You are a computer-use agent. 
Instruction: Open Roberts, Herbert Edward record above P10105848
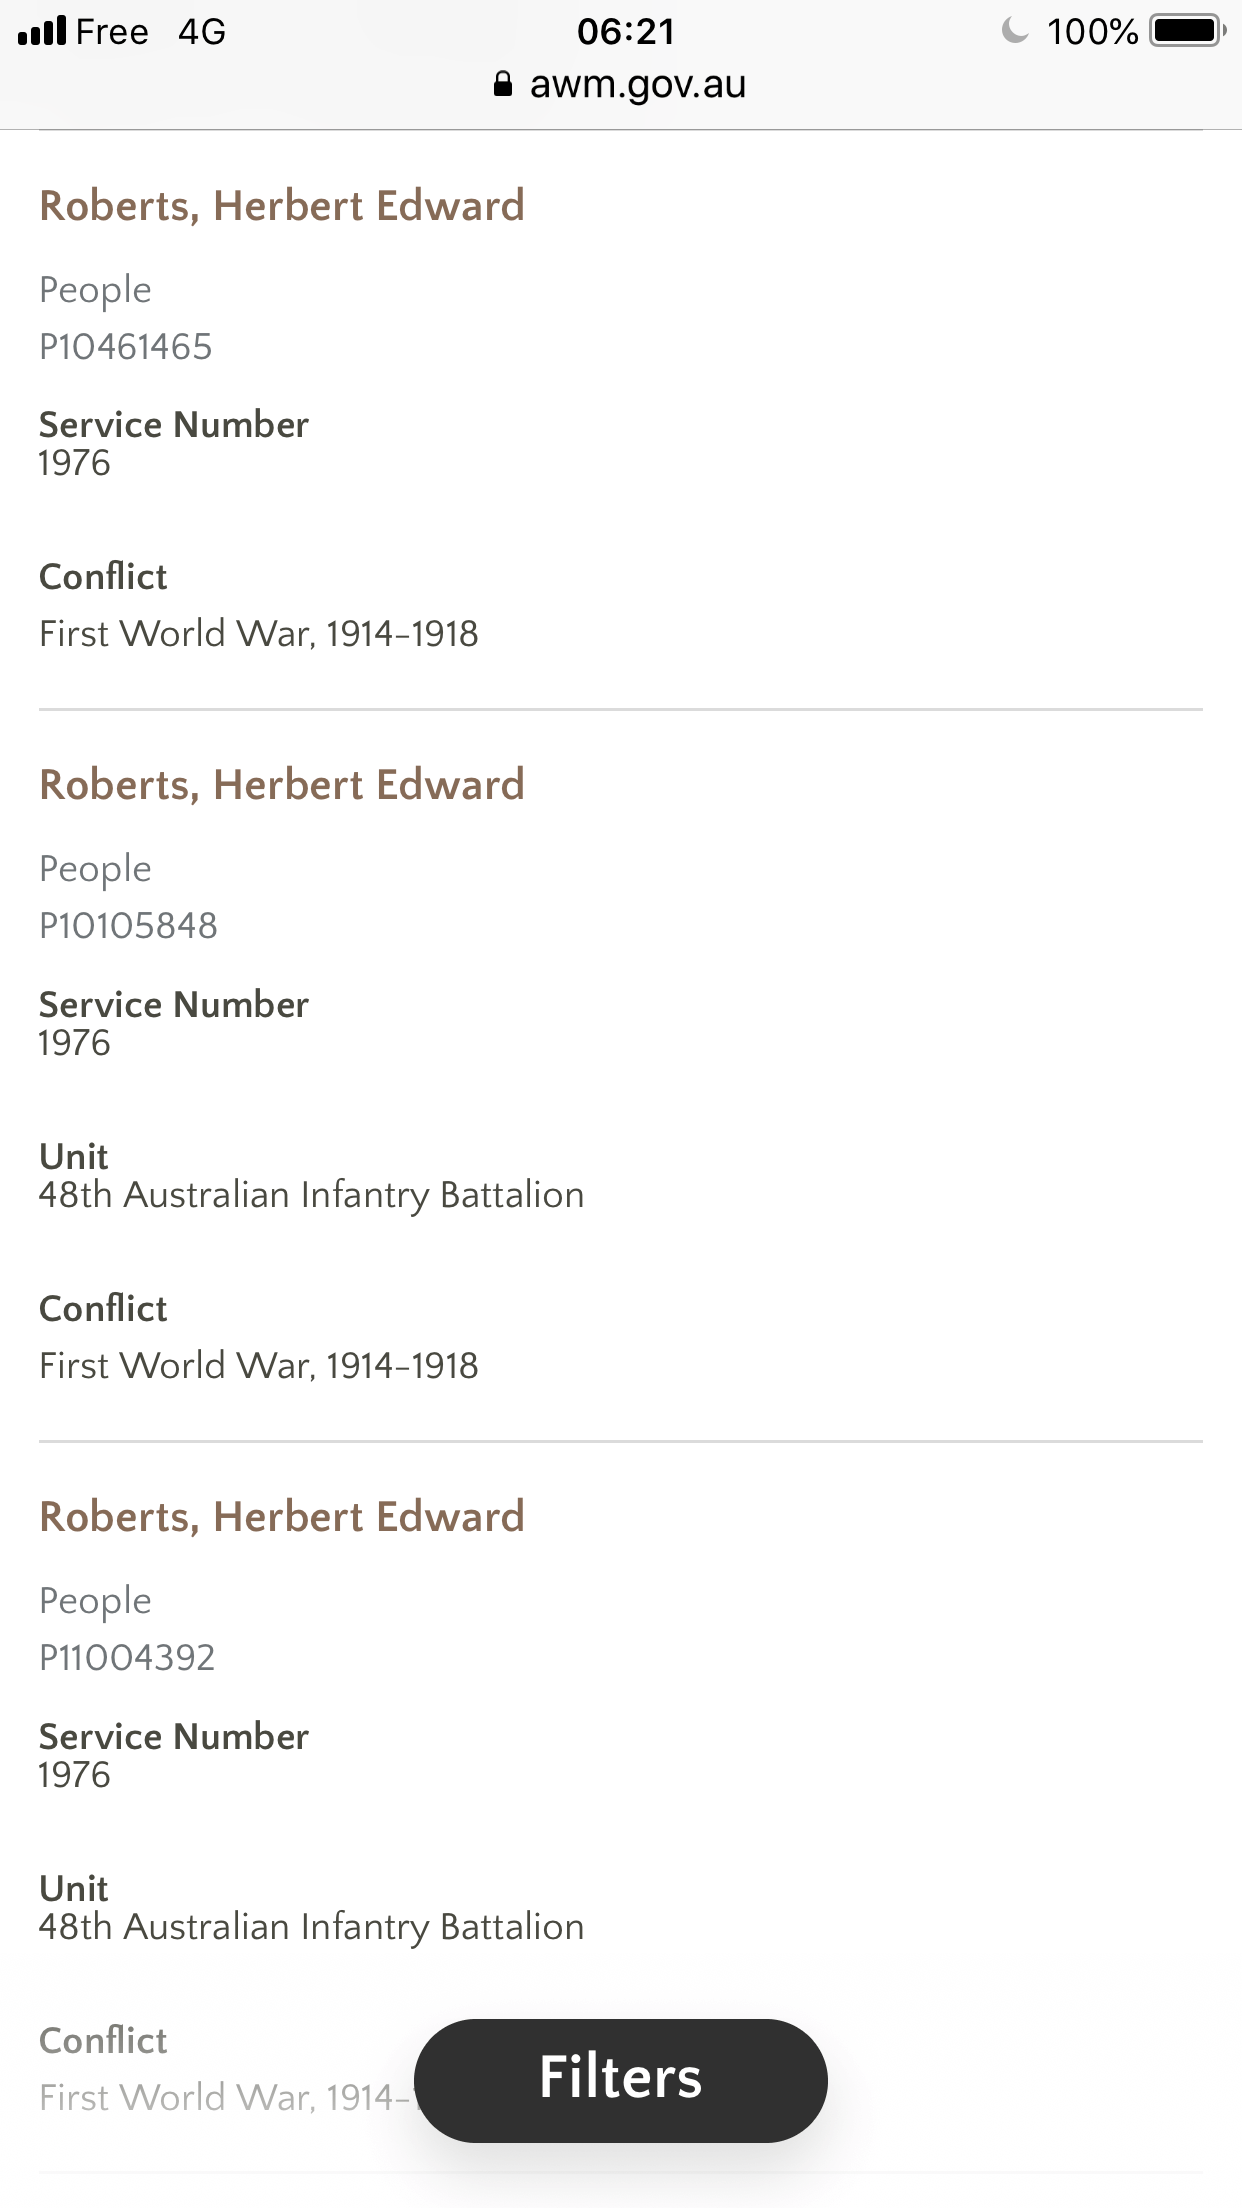[x=282, y=785]
